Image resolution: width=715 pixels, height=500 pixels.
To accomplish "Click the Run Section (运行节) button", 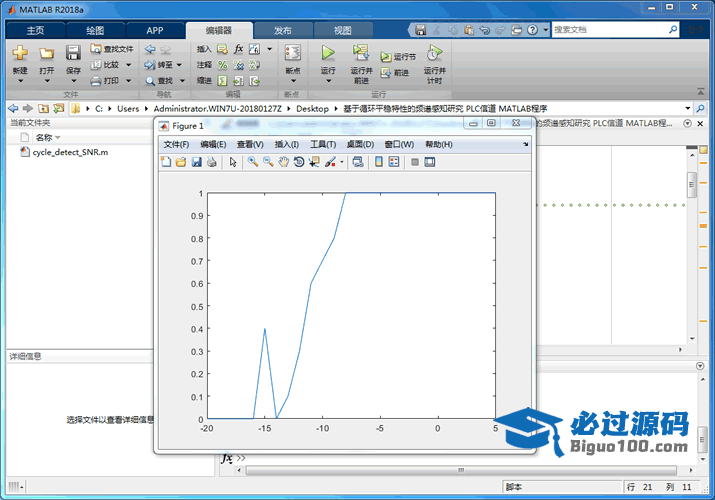I will click(x=398, y=57).
